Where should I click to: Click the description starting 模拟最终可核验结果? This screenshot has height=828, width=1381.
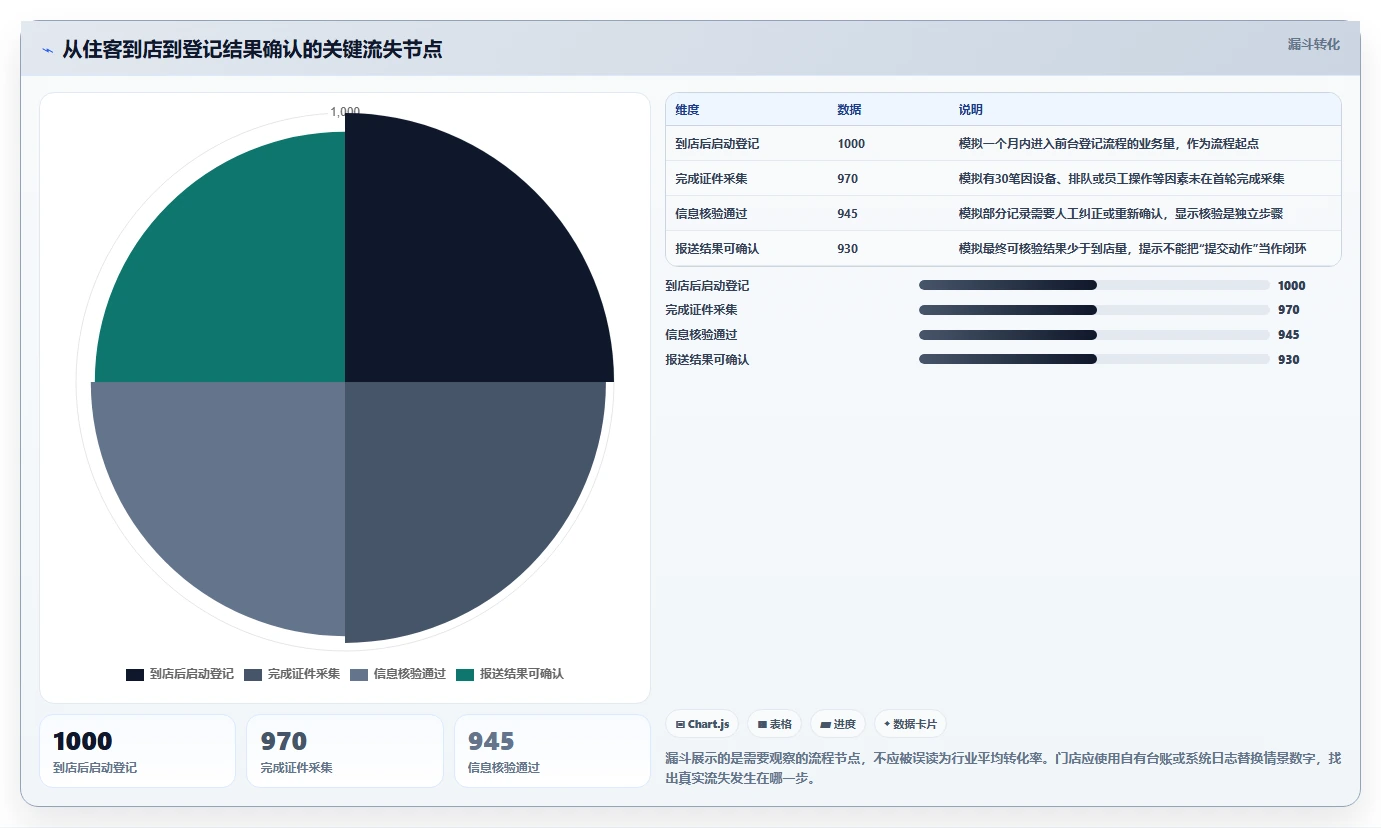[x=1132, y=249]
